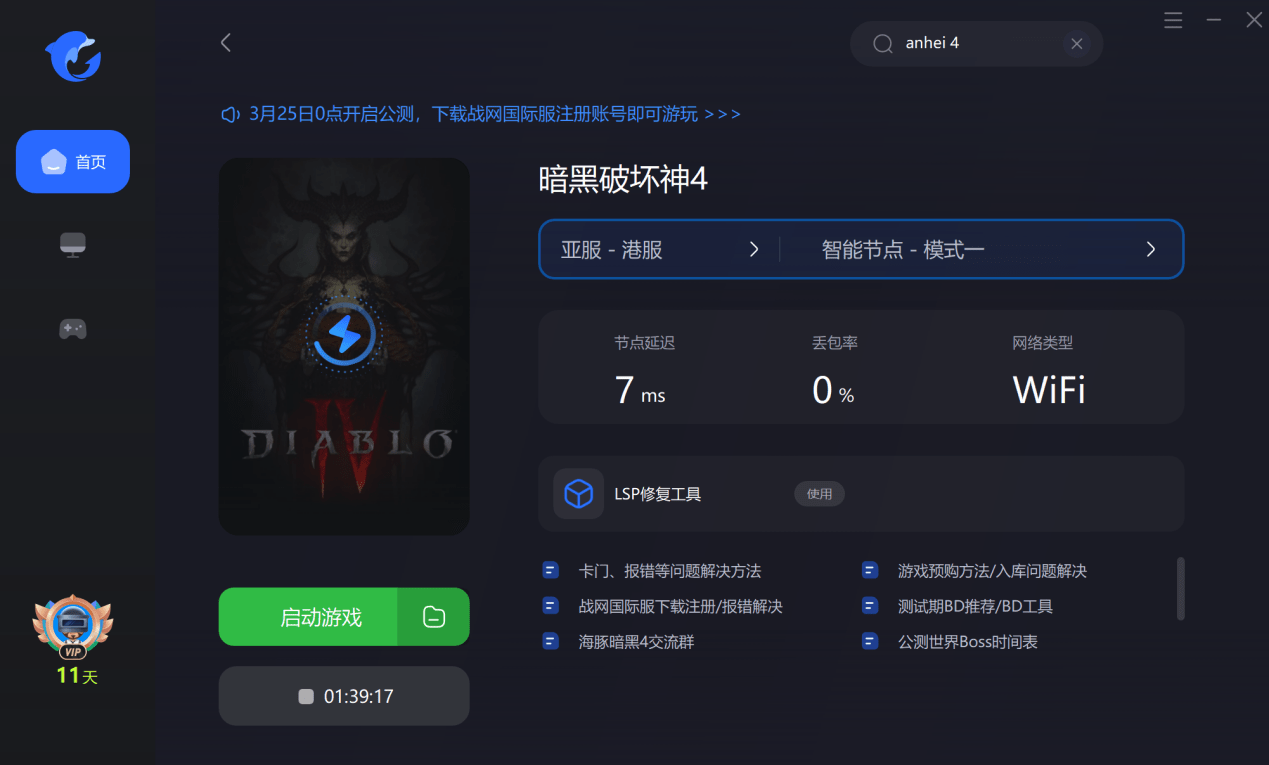The height and width of the screenshot is (765, 1269).
Task: Click the VIP badge showing 11天
Action: pyautogui.click(x=73, y=638)
